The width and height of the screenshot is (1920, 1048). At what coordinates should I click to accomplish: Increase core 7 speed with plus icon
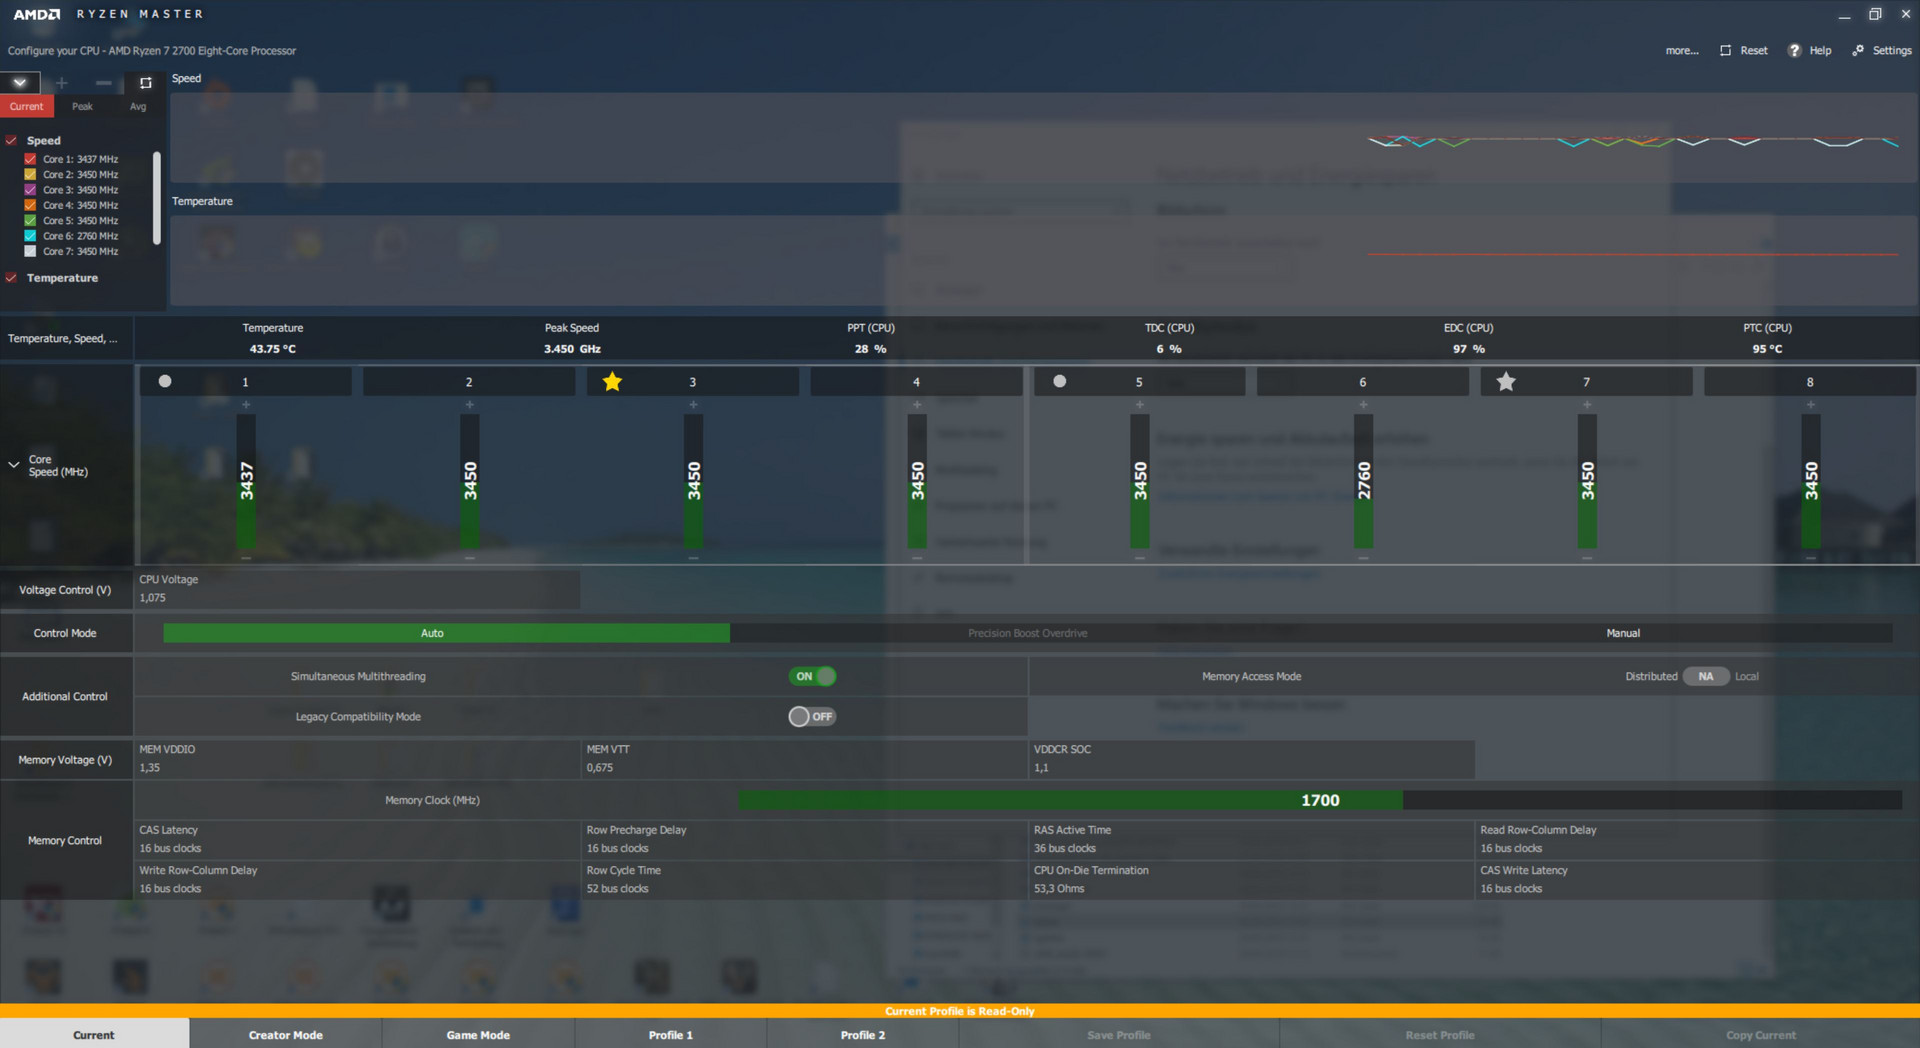(1587, 405)
